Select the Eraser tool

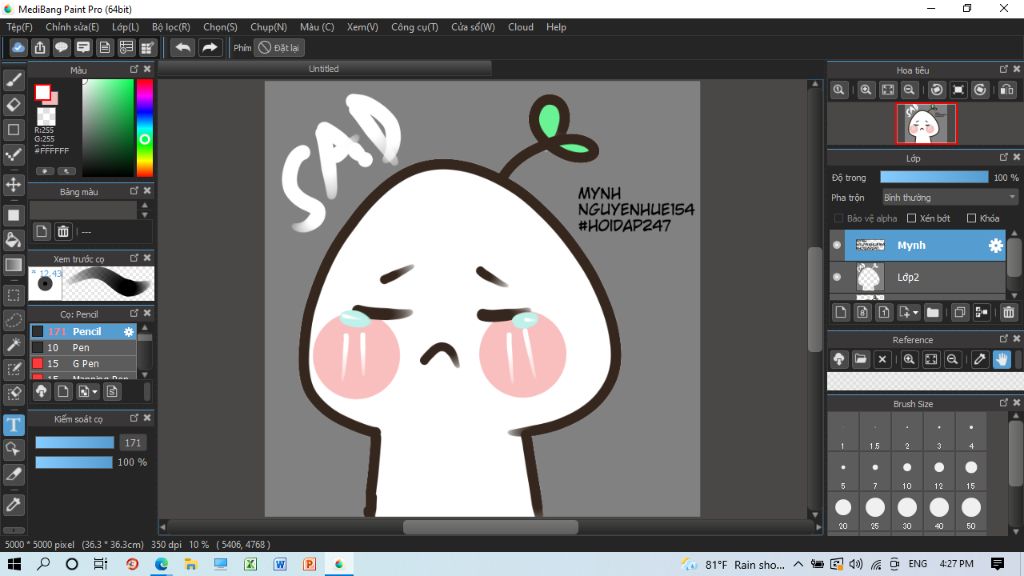(x=14, y=104)
